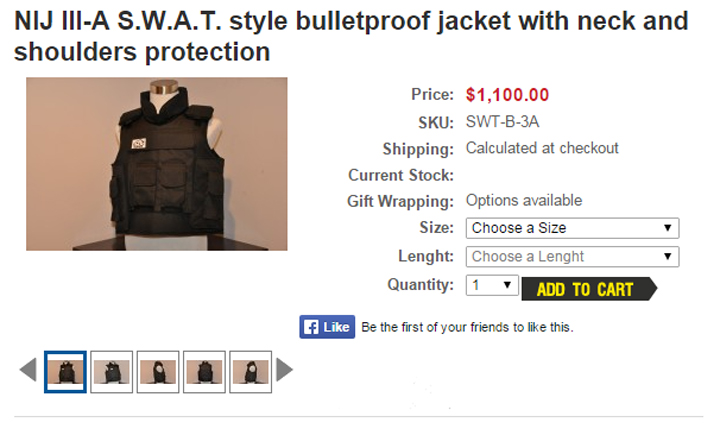Click the Current Stock label
Image resolution: width=720 pixels, height=435 pixels.
tap(401, 175)
